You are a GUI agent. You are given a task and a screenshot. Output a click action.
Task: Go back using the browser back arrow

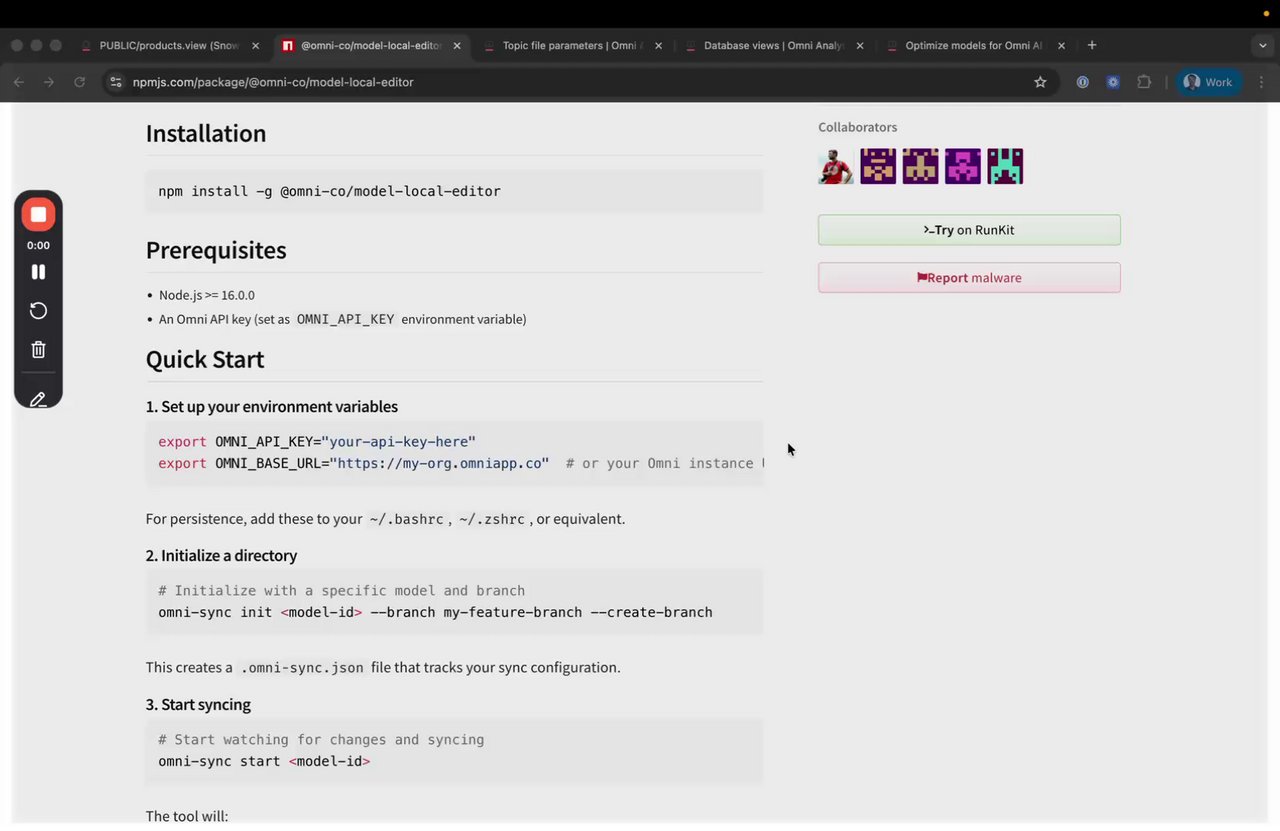(18, 82)
